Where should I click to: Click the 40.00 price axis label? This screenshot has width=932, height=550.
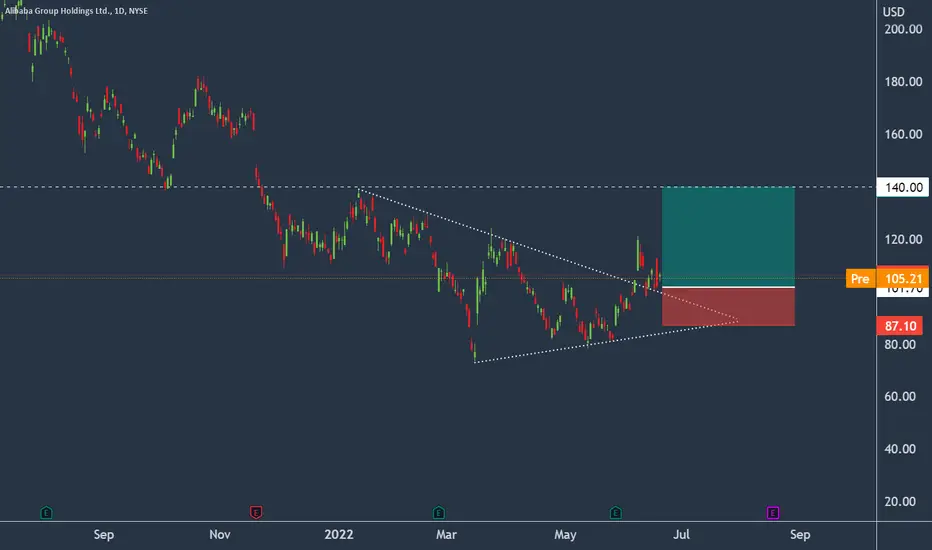[x=900, y=449]
